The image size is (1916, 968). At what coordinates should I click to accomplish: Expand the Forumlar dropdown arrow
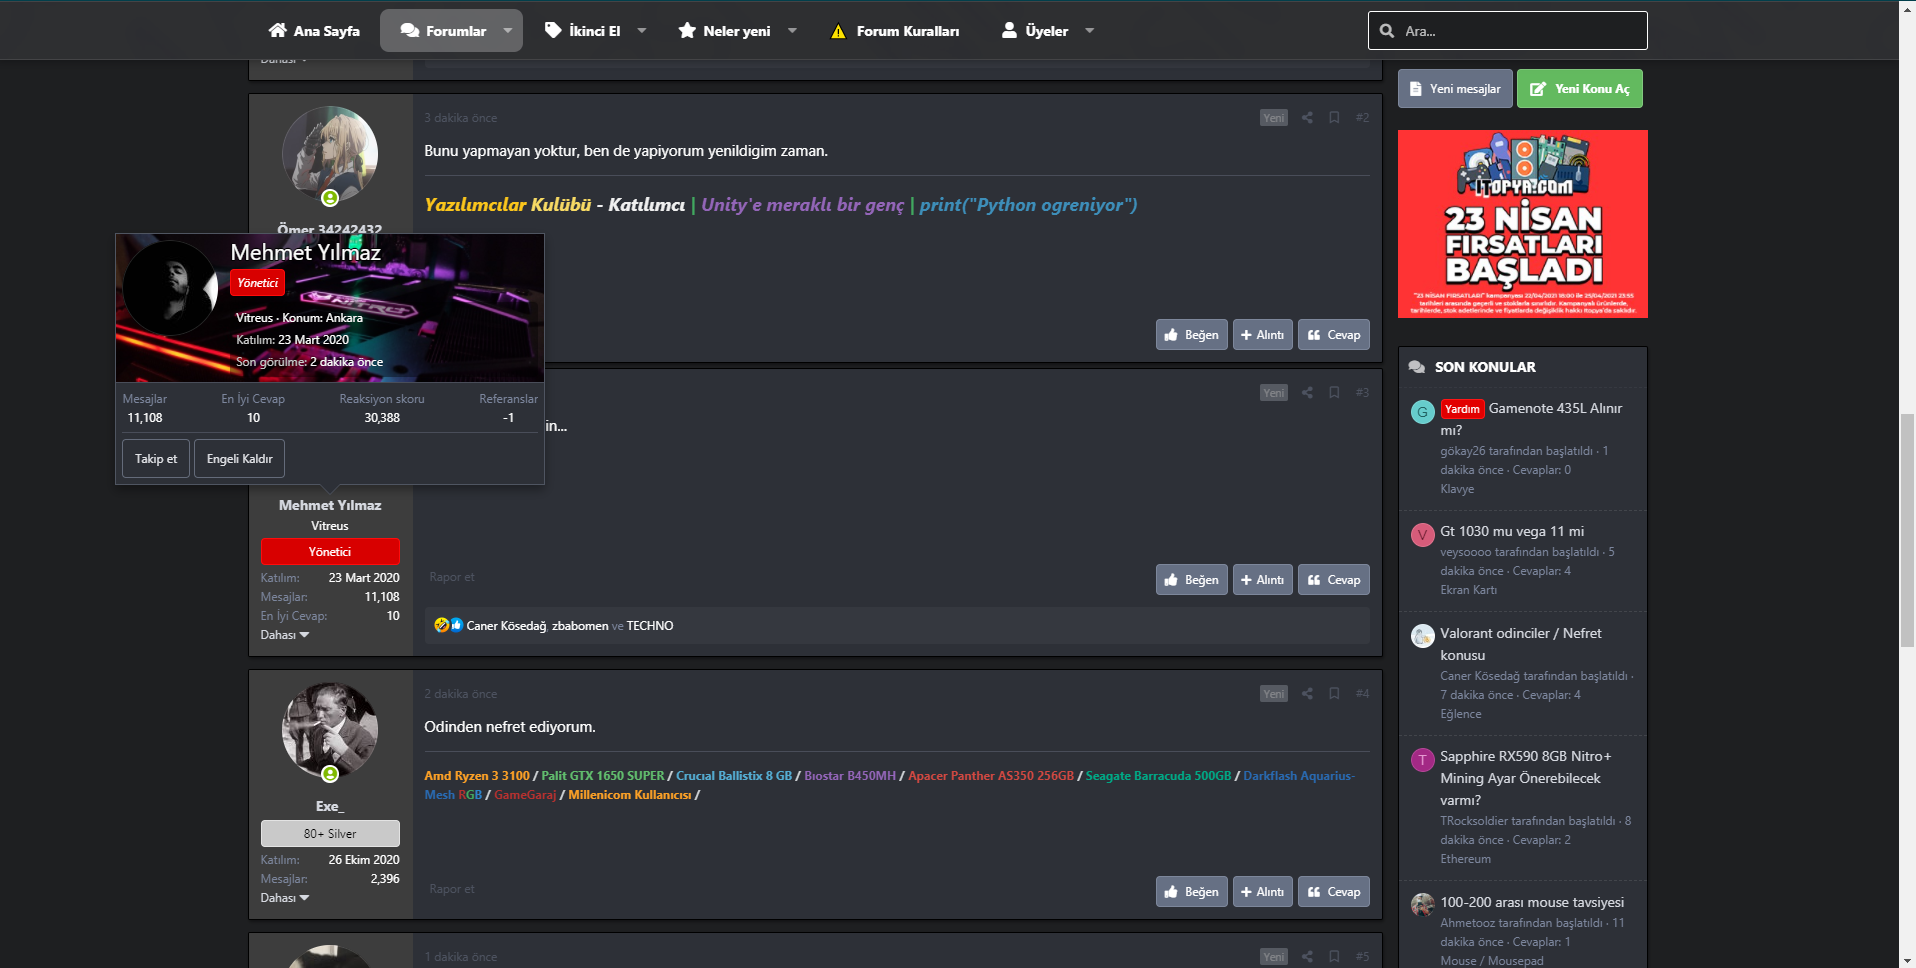tap(508, 31)
